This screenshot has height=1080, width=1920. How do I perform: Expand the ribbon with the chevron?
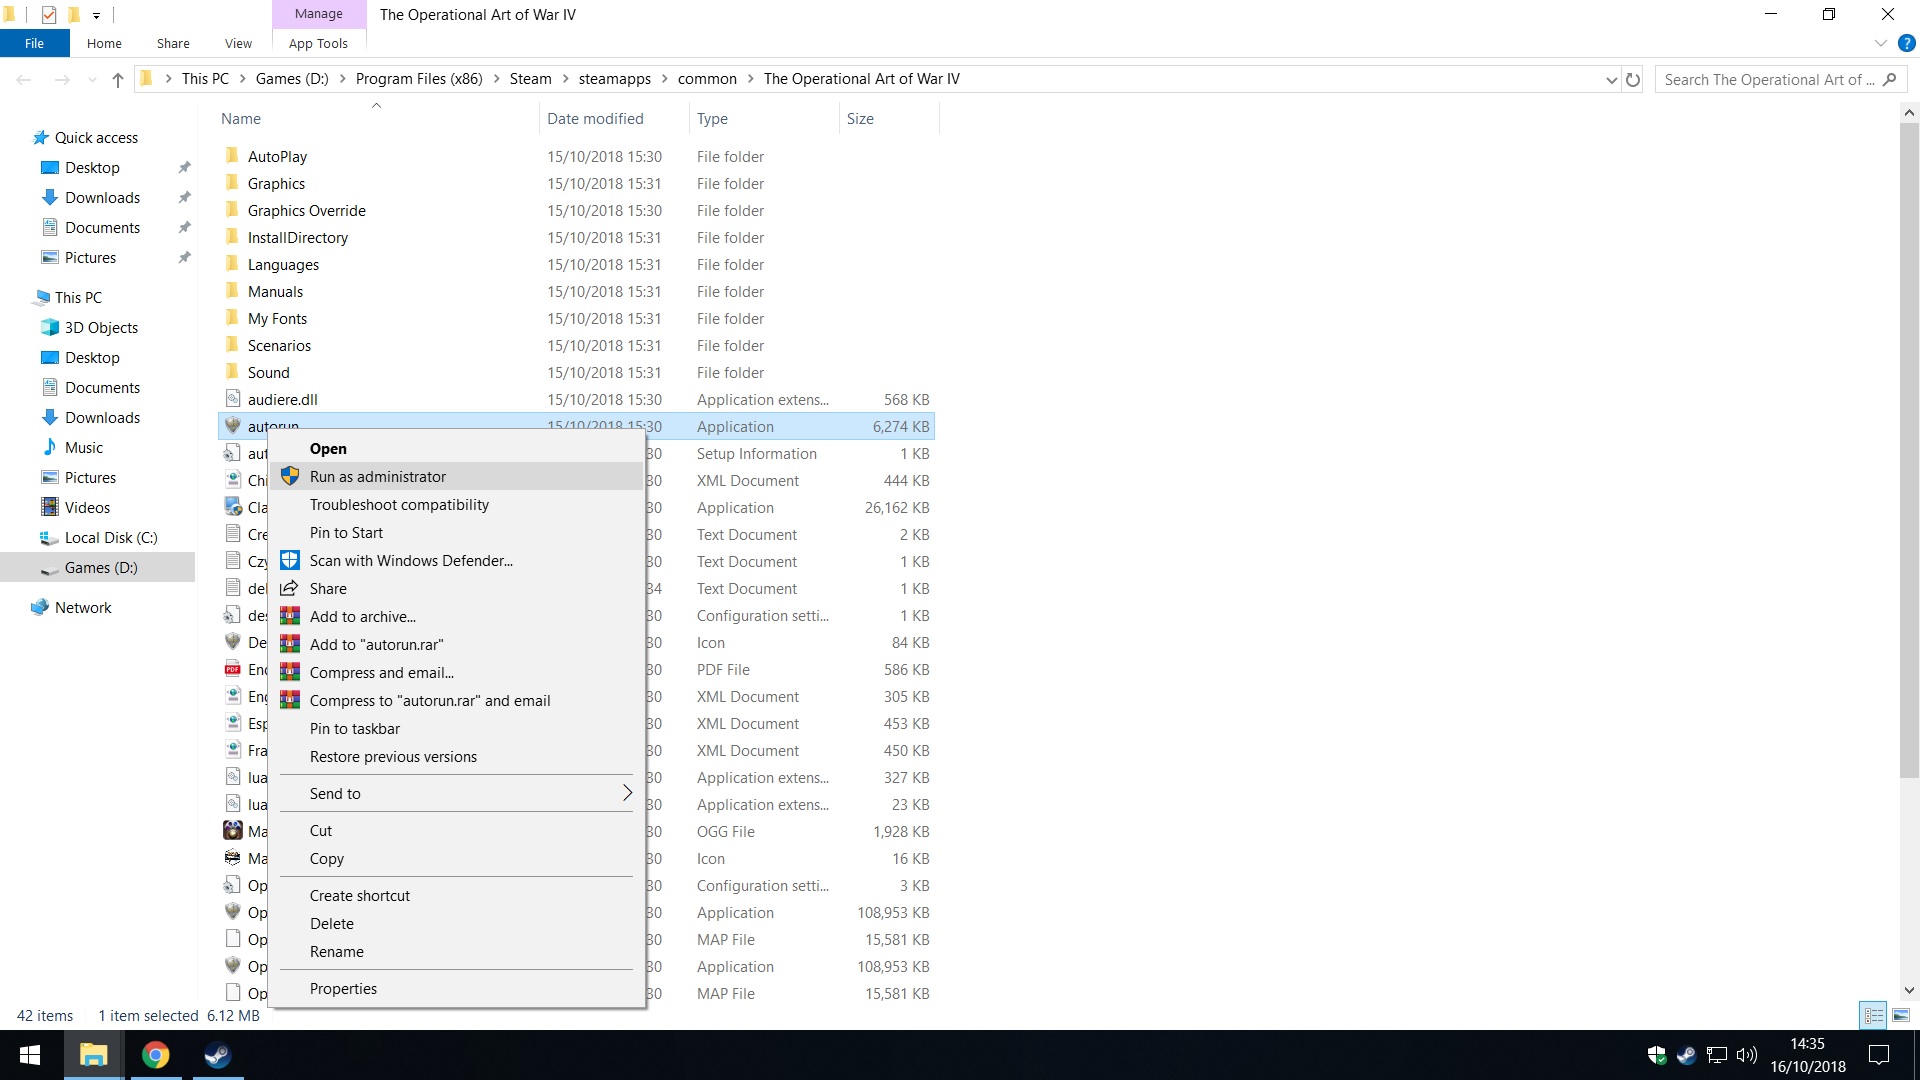click(x=1881, y=43)
